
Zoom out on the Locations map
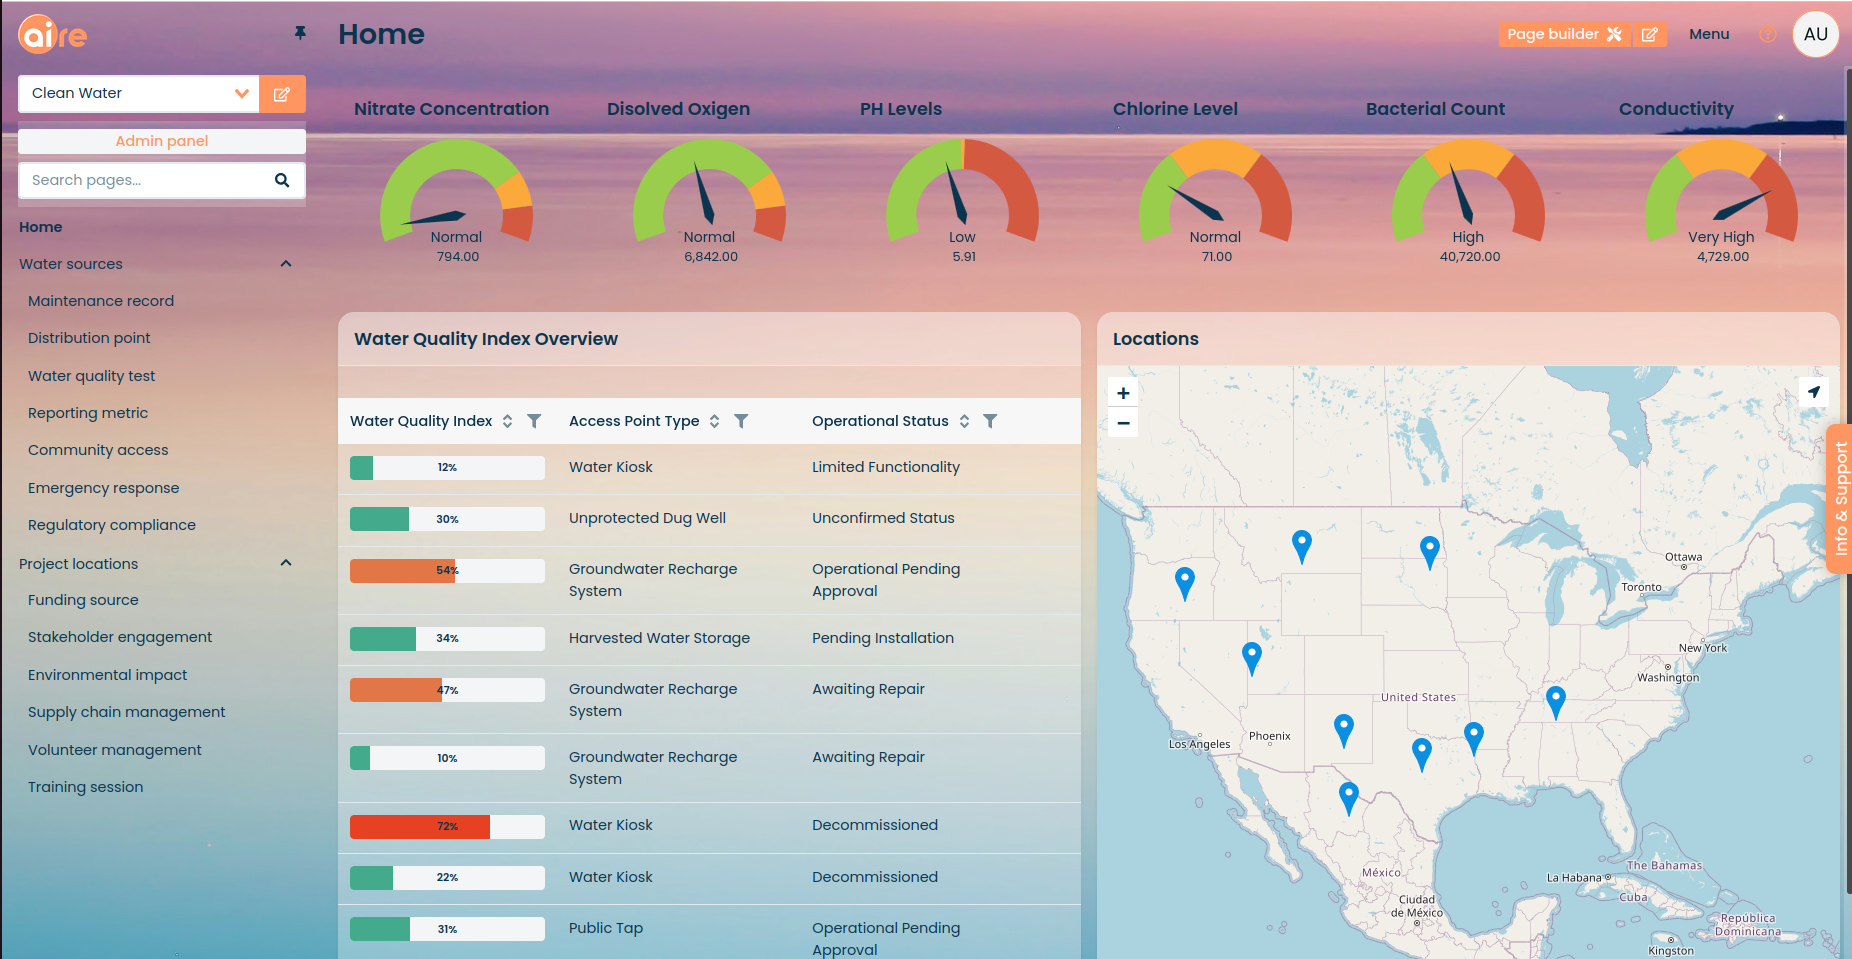pyautogui.click(x=1123, y=423)
